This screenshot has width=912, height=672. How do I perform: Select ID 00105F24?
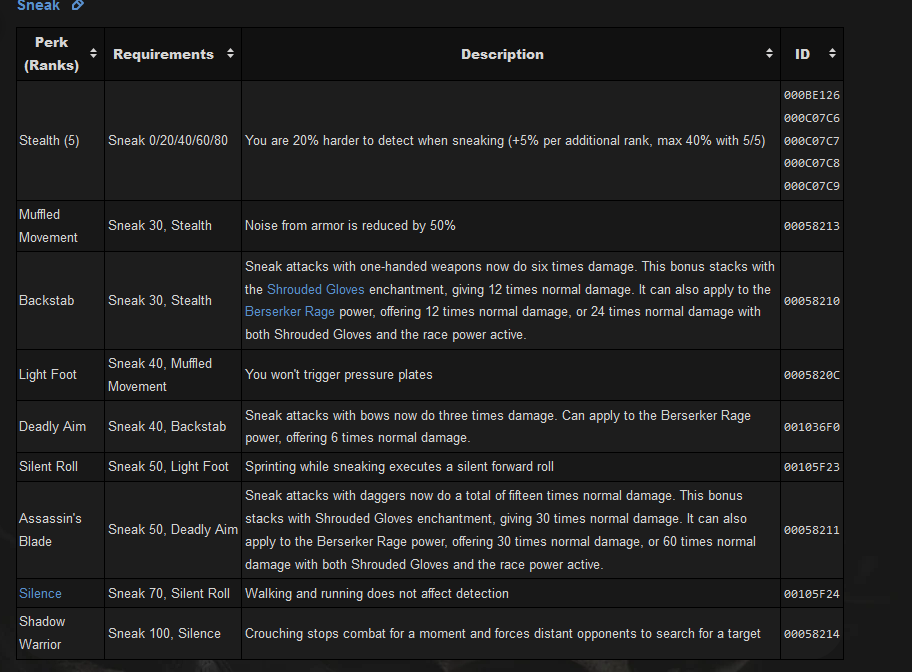811,594
